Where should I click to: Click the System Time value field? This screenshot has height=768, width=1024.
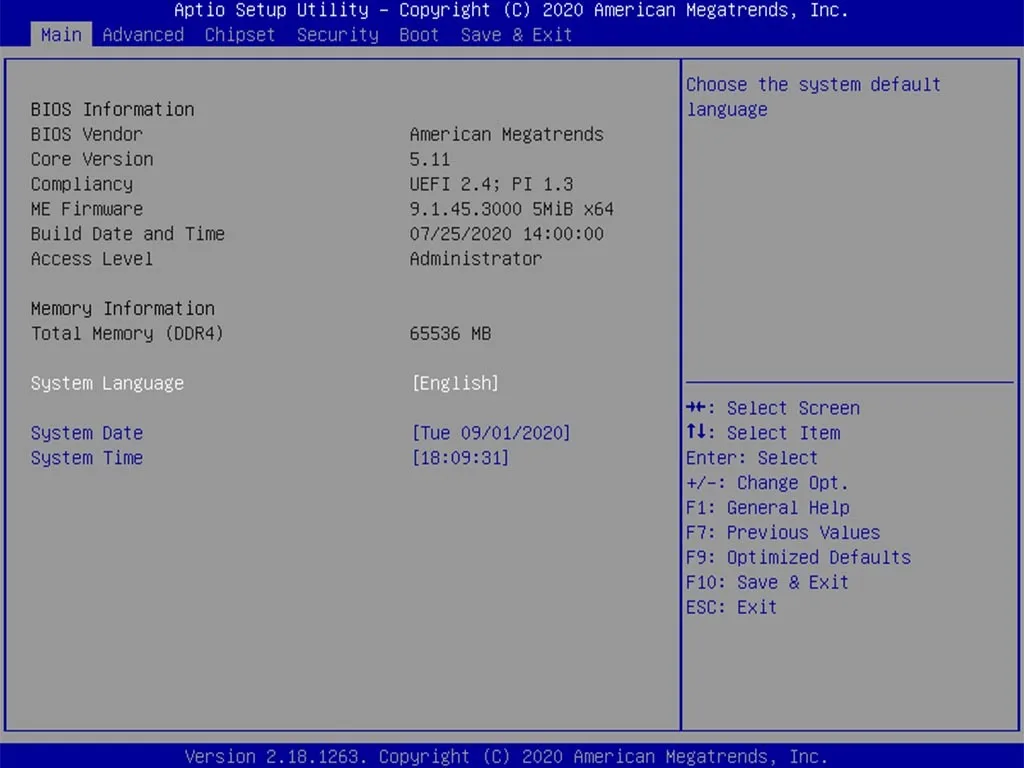coord(460,458)
